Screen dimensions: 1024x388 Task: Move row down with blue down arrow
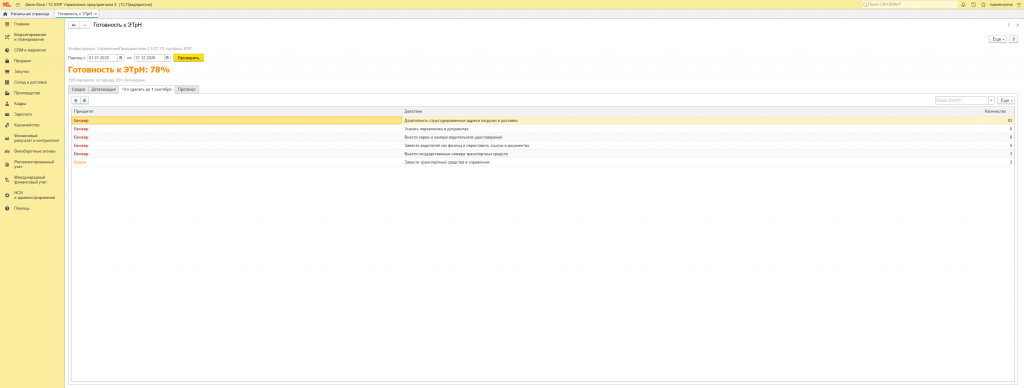84,101
